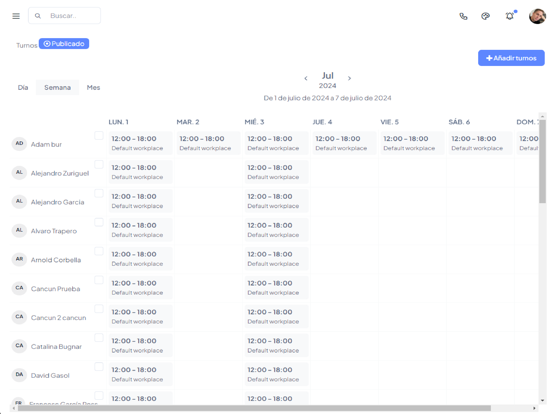Click the vertical scrollbar thumb
This screenshot has width=552, height=414.
coord(542,161)
